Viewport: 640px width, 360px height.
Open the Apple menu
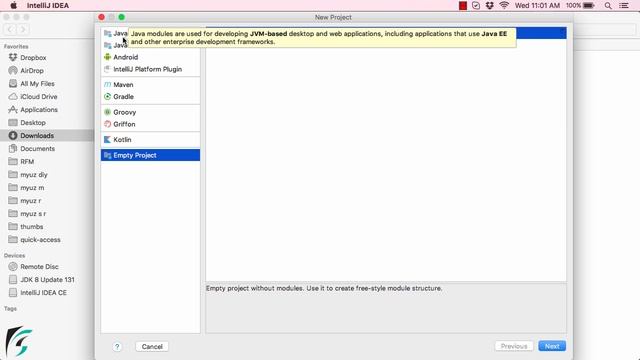[13, 5]
